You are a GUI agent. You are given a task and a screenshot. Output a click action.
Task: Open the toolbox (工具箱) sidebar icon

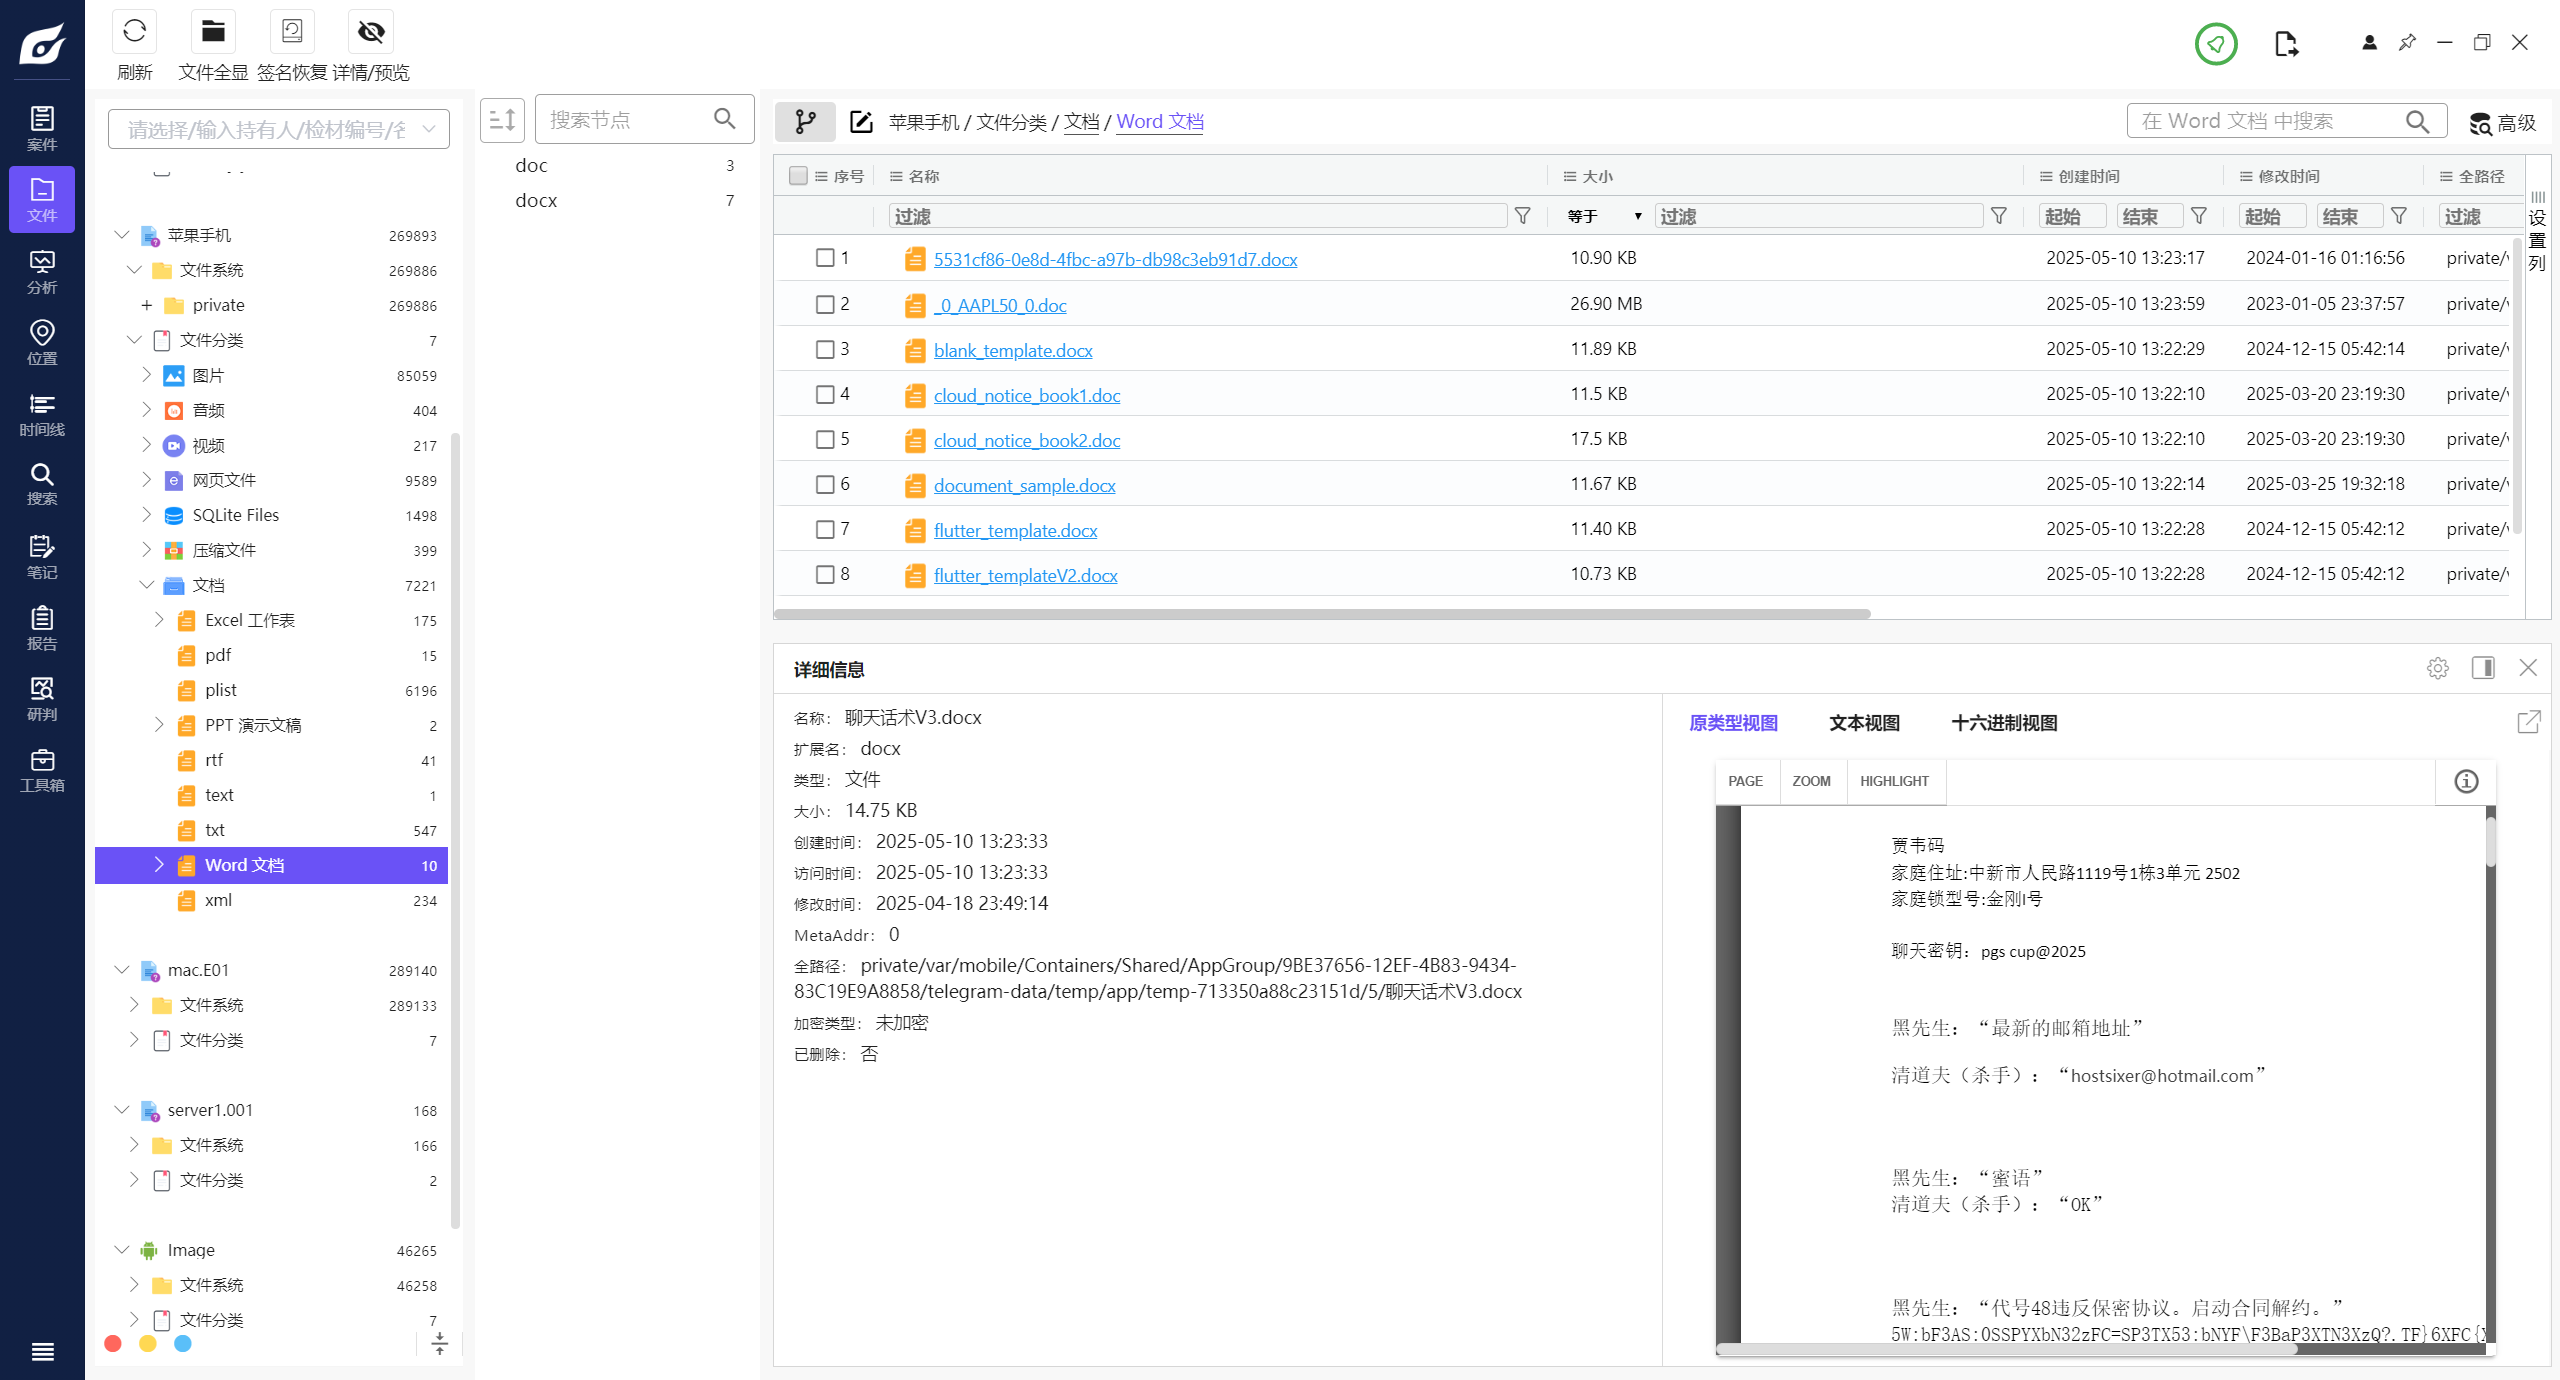click(x=42, y=770)
